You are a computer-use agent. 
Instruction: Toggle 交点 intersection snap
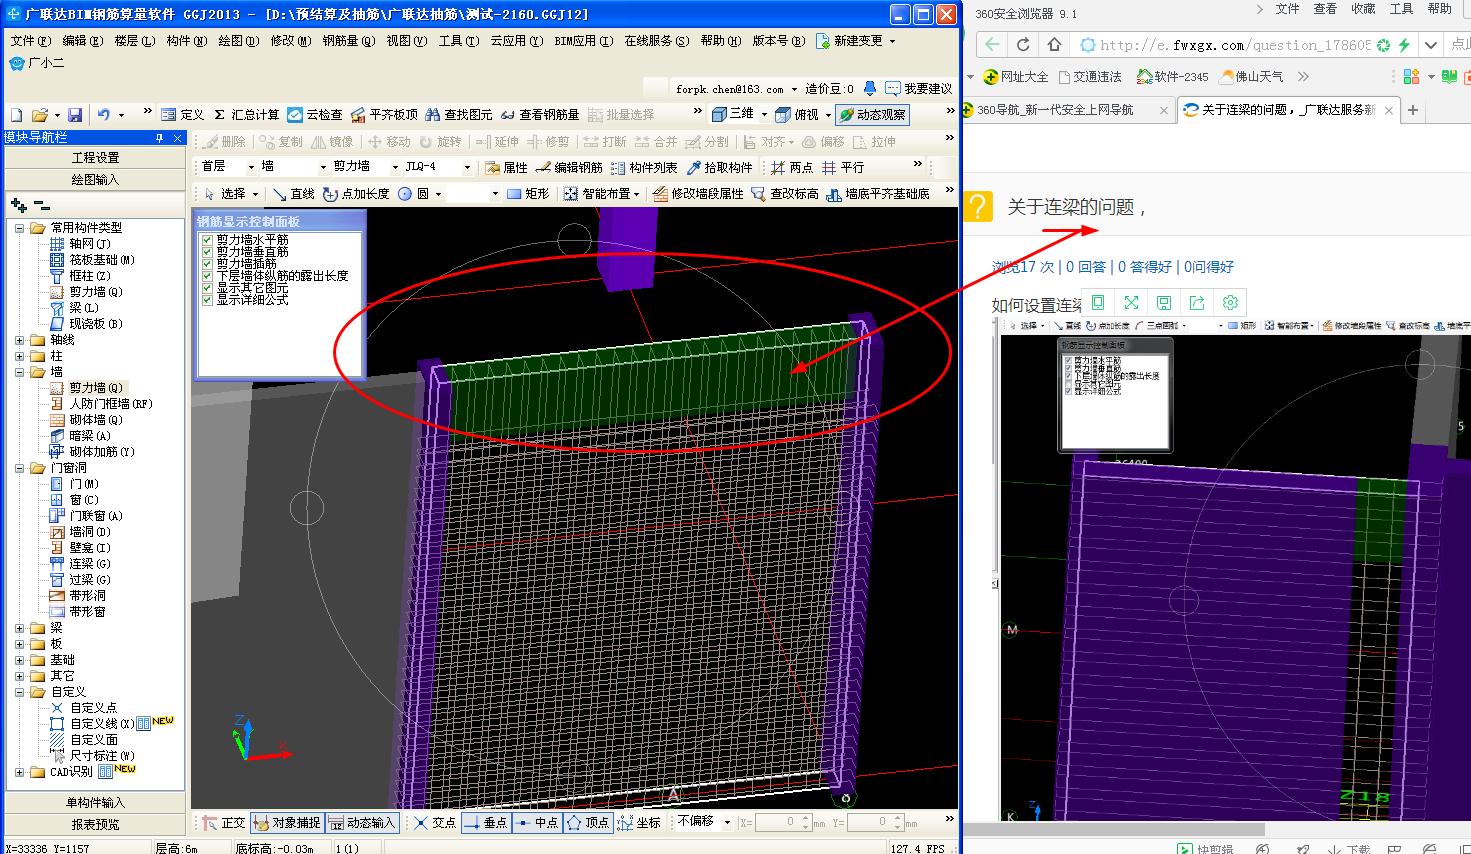(x=435, y=822)
